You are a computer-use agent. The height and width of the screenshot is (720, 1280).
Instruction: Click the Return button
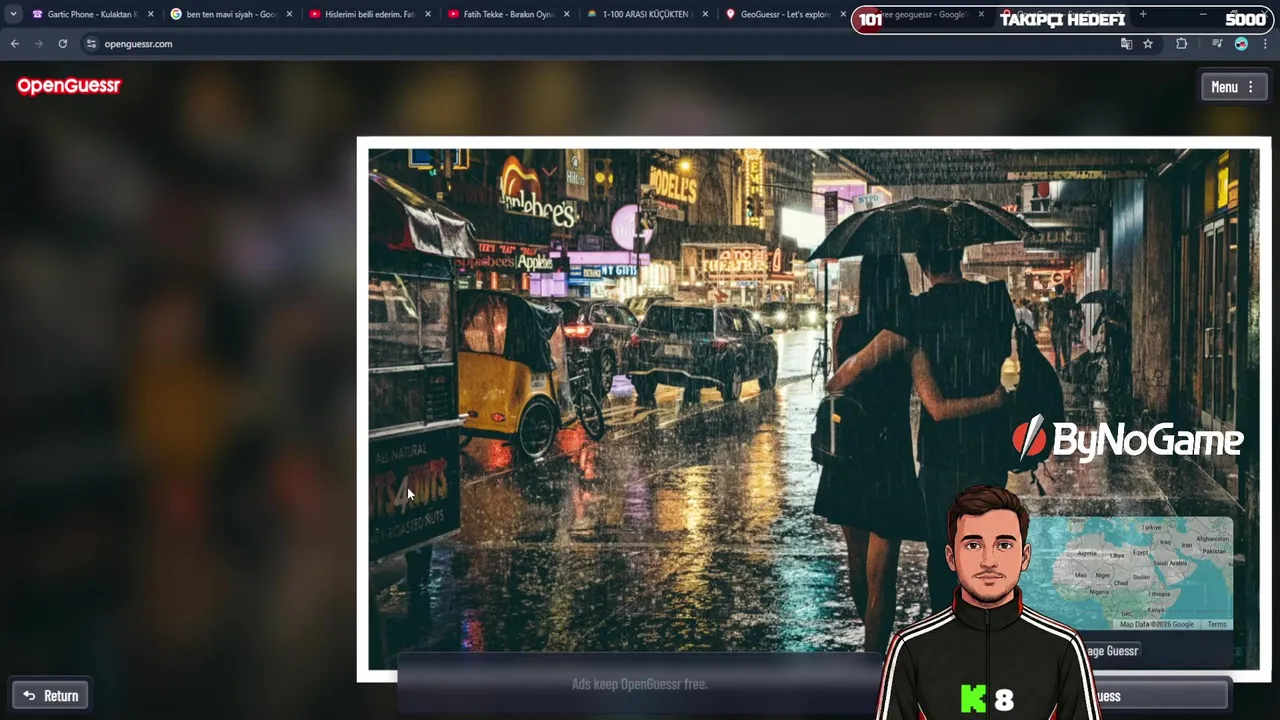(51, 696)
